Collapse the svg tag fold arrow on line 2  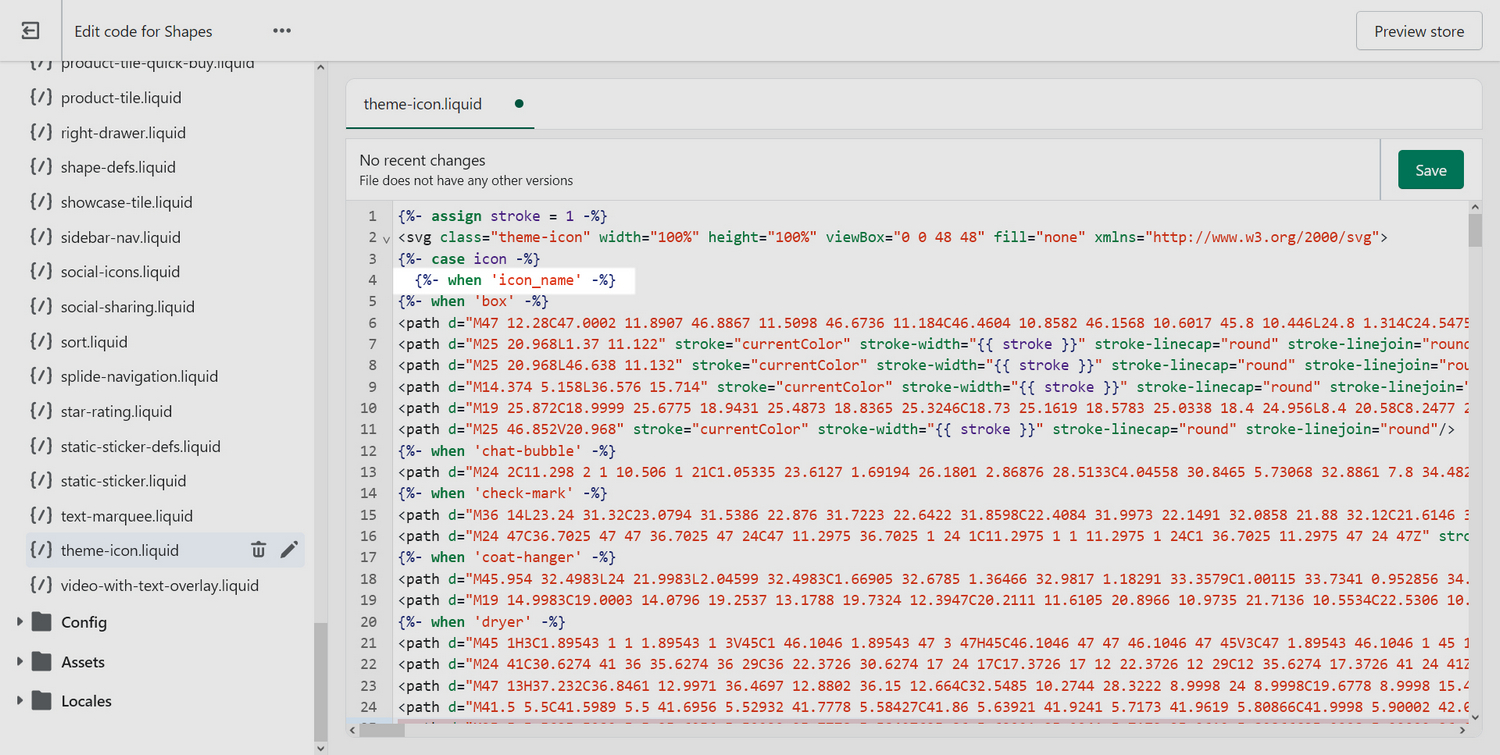(386, 238)
